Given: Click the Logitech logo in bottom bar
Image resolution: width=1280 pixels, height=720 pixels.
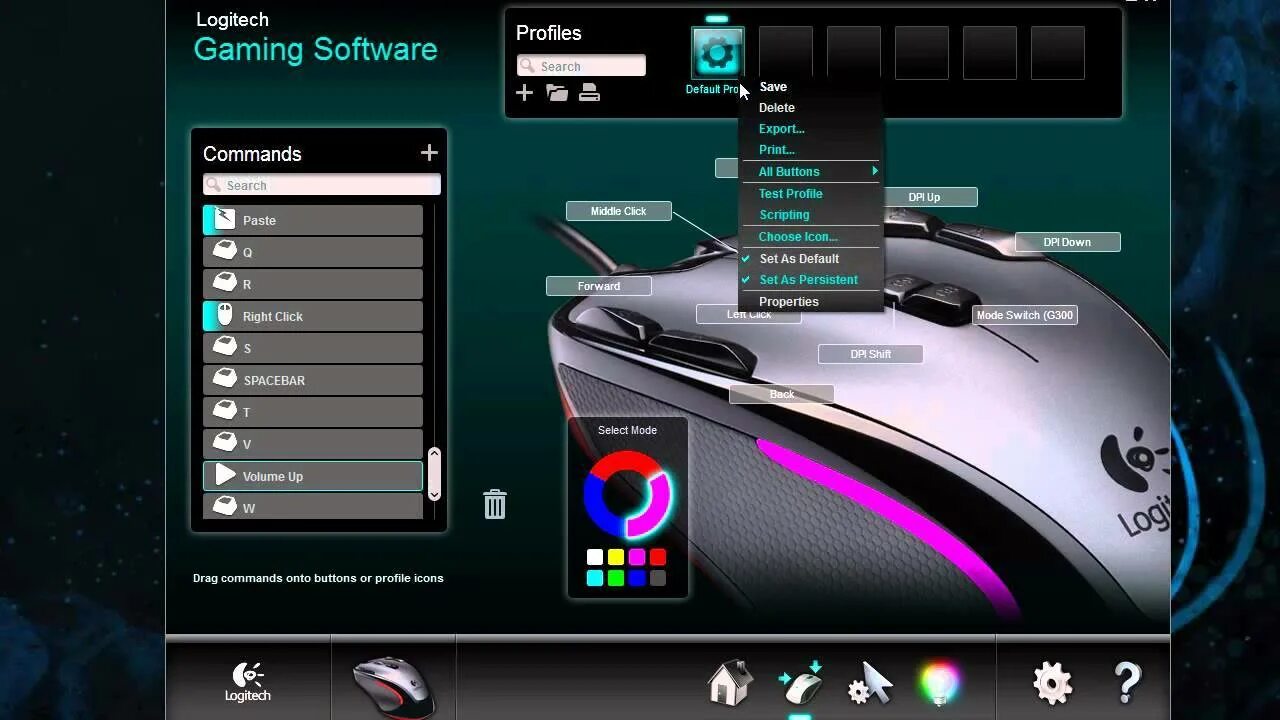Looking at the screenshot, I should click(248, 682).
